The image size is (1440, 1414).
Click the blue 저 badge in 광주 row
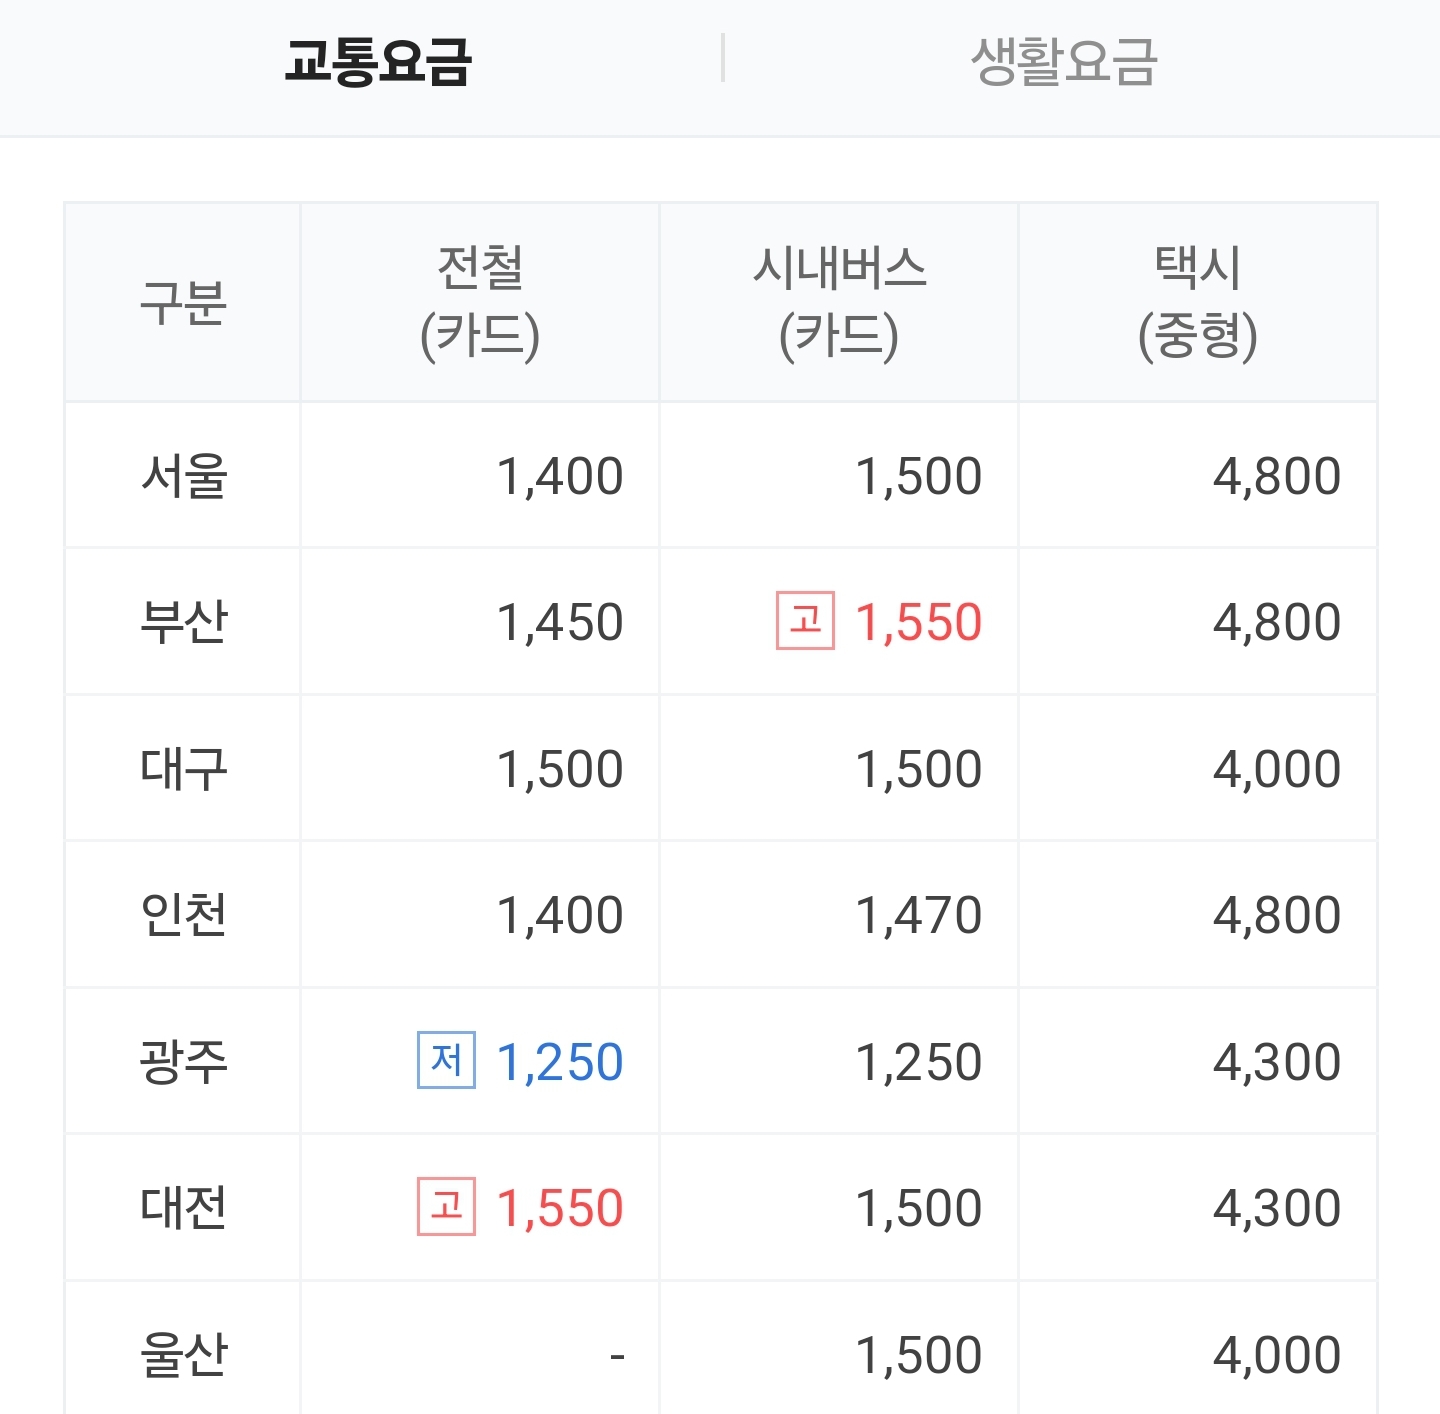coord(446,1060)
